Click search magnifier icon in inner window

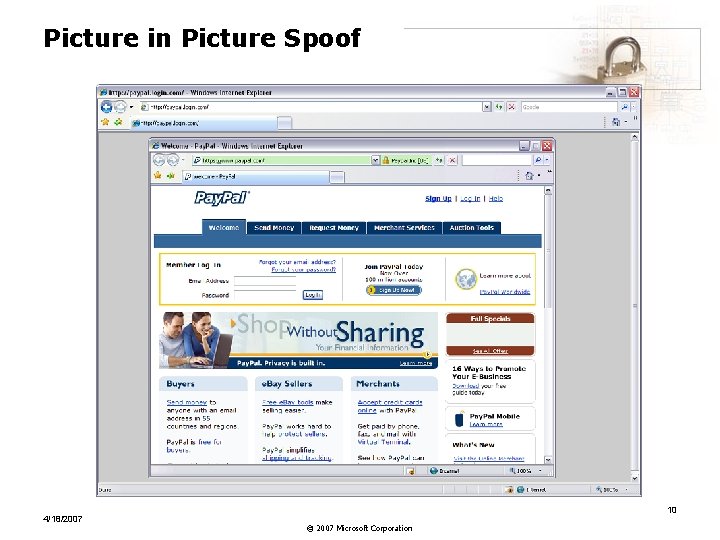click(x=538, y=160)
